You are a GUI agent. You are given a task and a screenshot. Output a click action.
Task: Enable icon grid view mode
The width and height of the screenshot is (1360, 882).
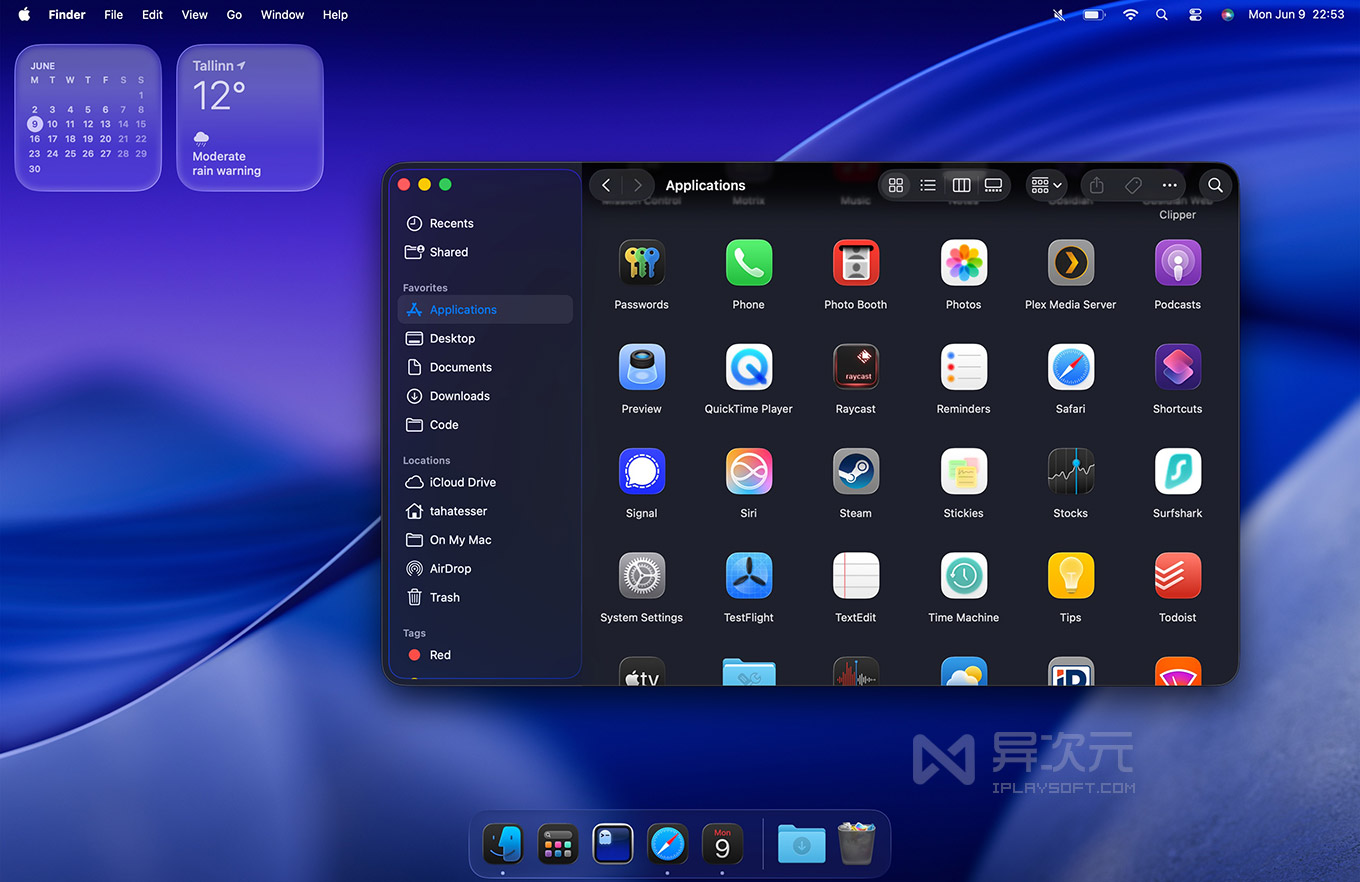(x=896, y=185)
